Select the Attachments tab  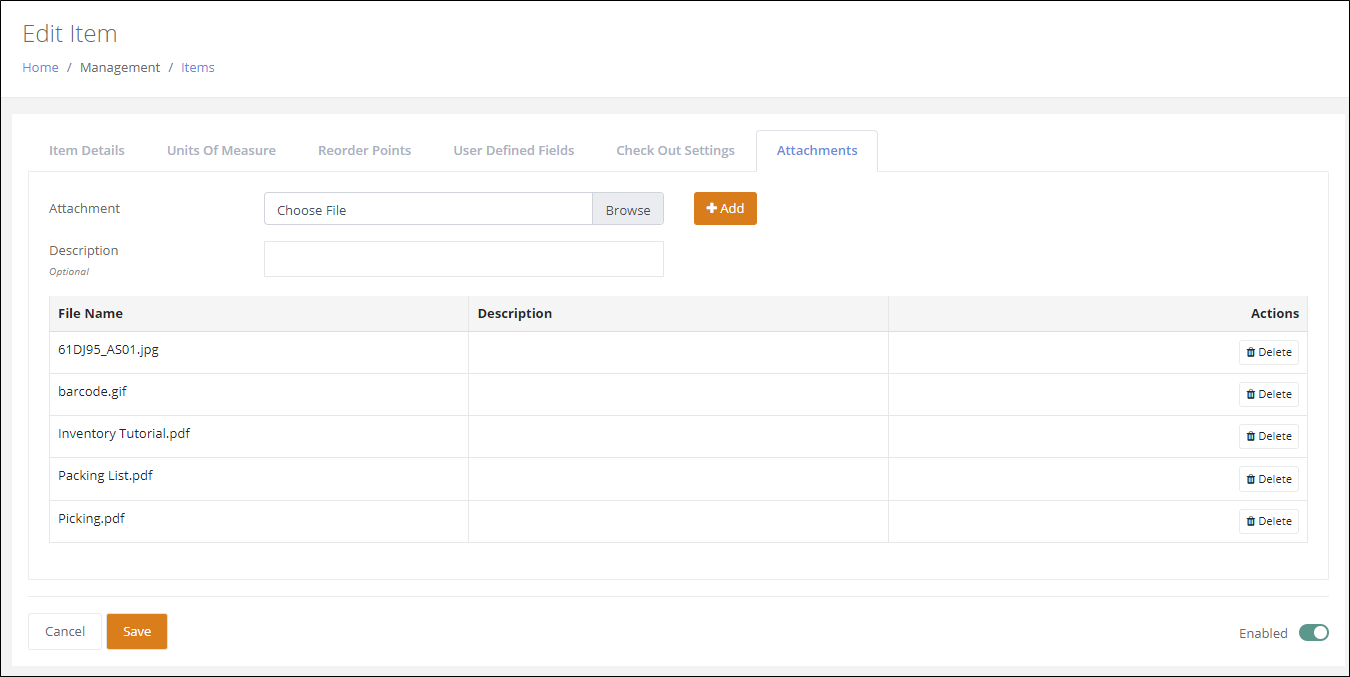(817, 150)
